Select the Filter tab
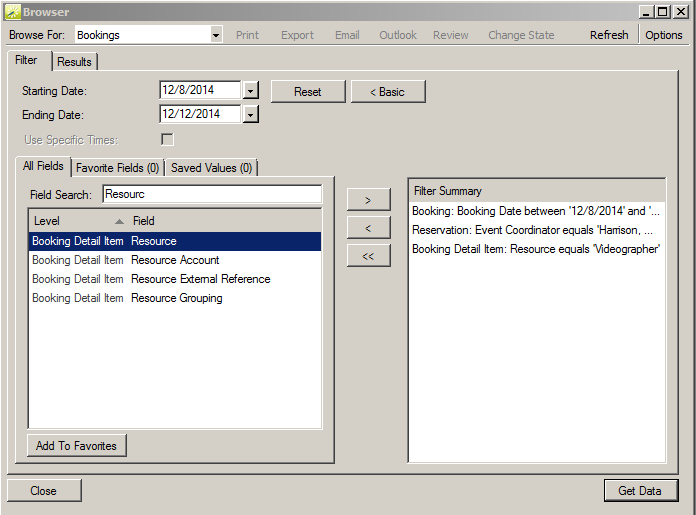This screenshot has height=515, width=696. point(26,60)
